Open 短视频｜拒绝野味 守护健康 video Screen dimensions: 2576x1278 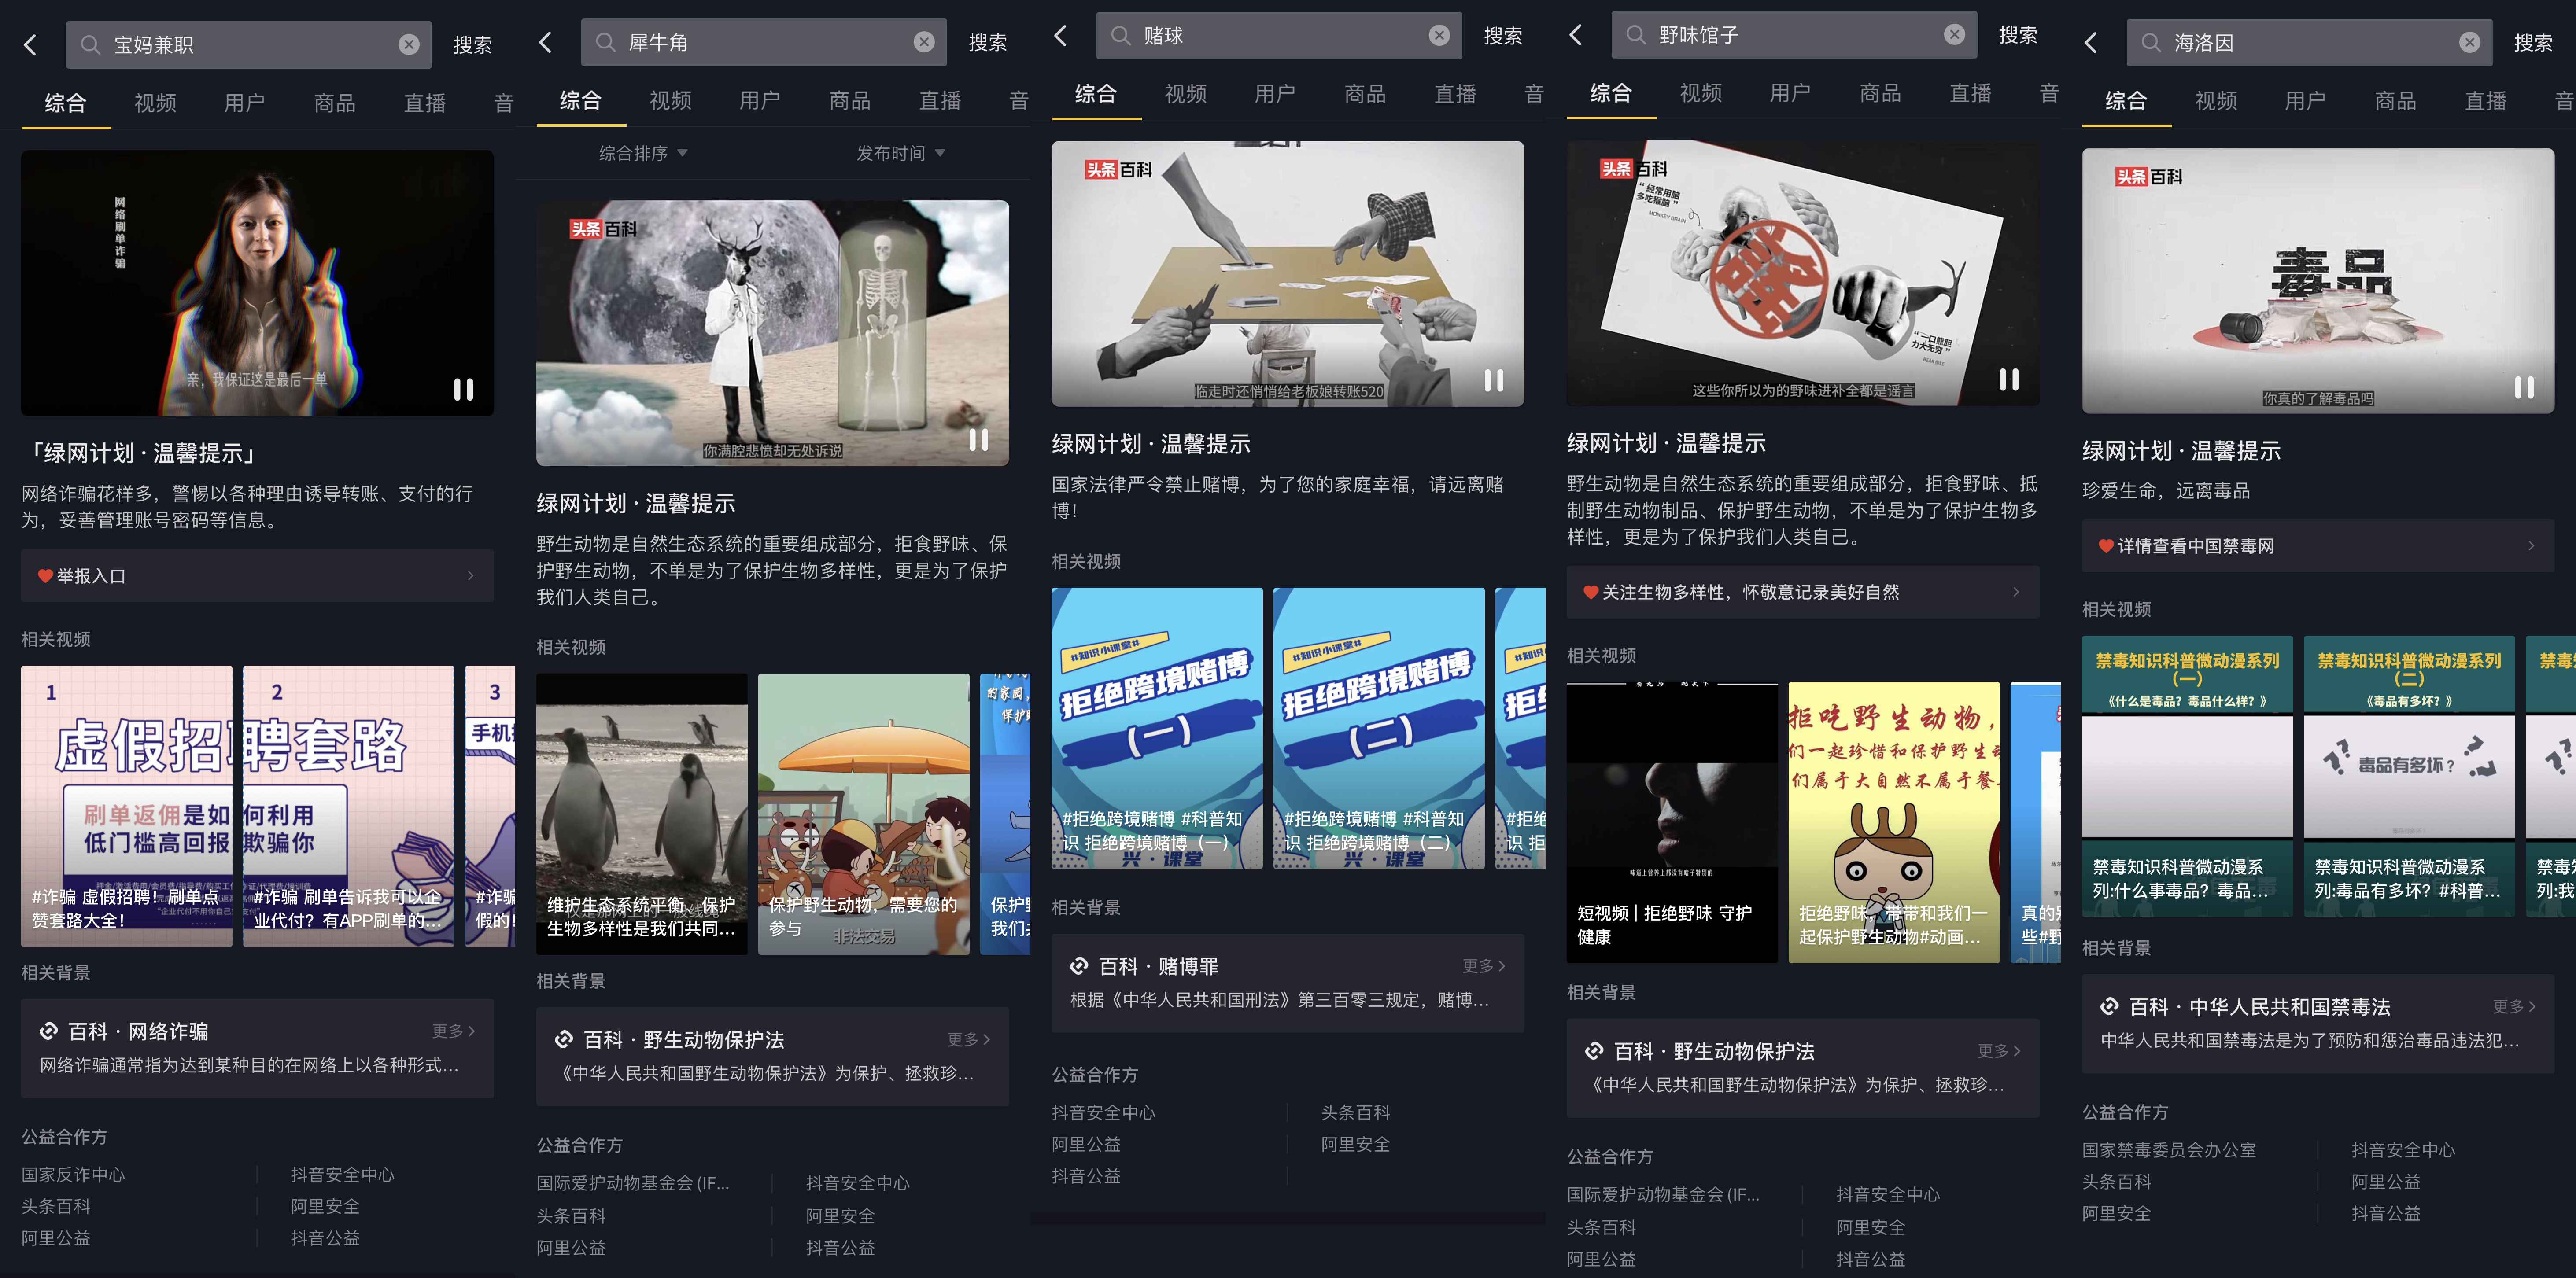[1672, 822]
